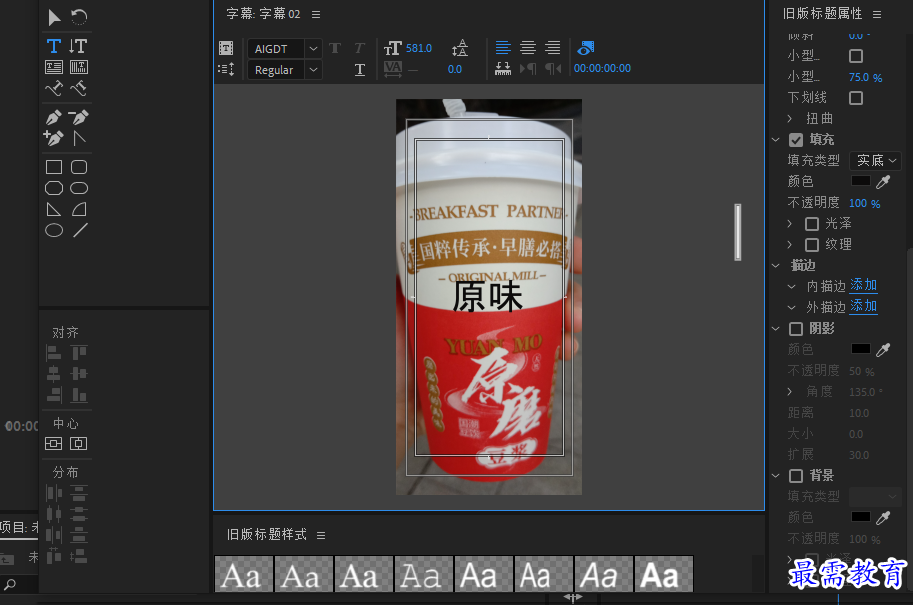Image resolution: width=913 pixels, height=605 pixels.
Task: Toggle Show Background Video icon
Action: [586, 48]
